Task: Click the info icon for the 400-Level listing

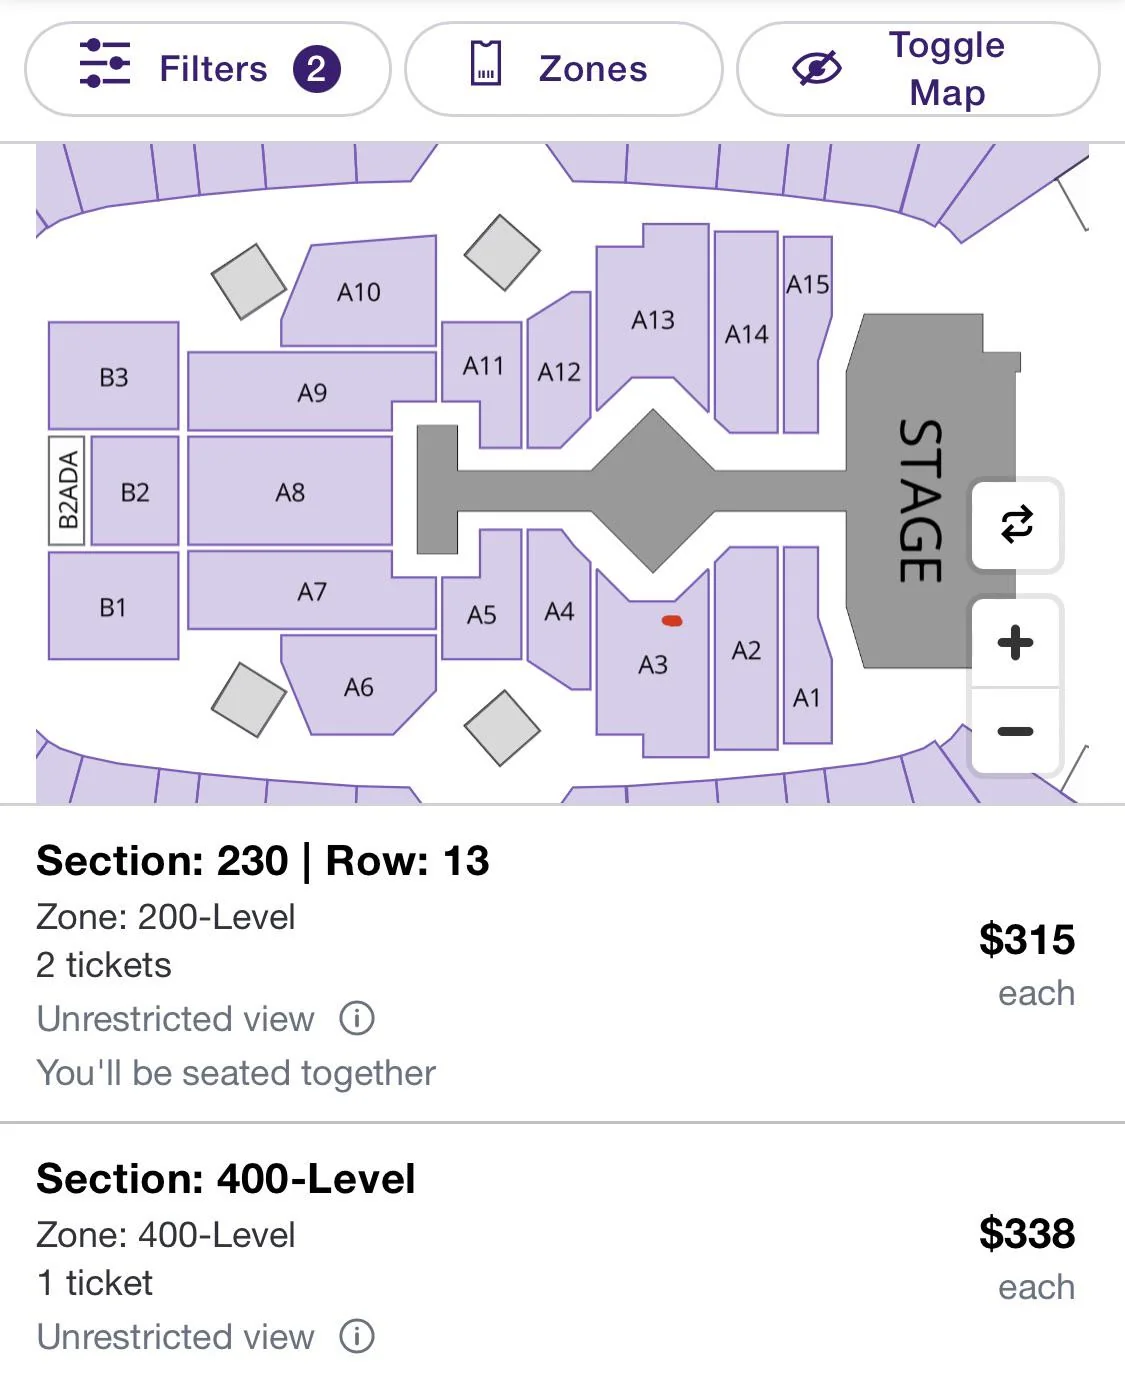Action: tap(357, 1336)
